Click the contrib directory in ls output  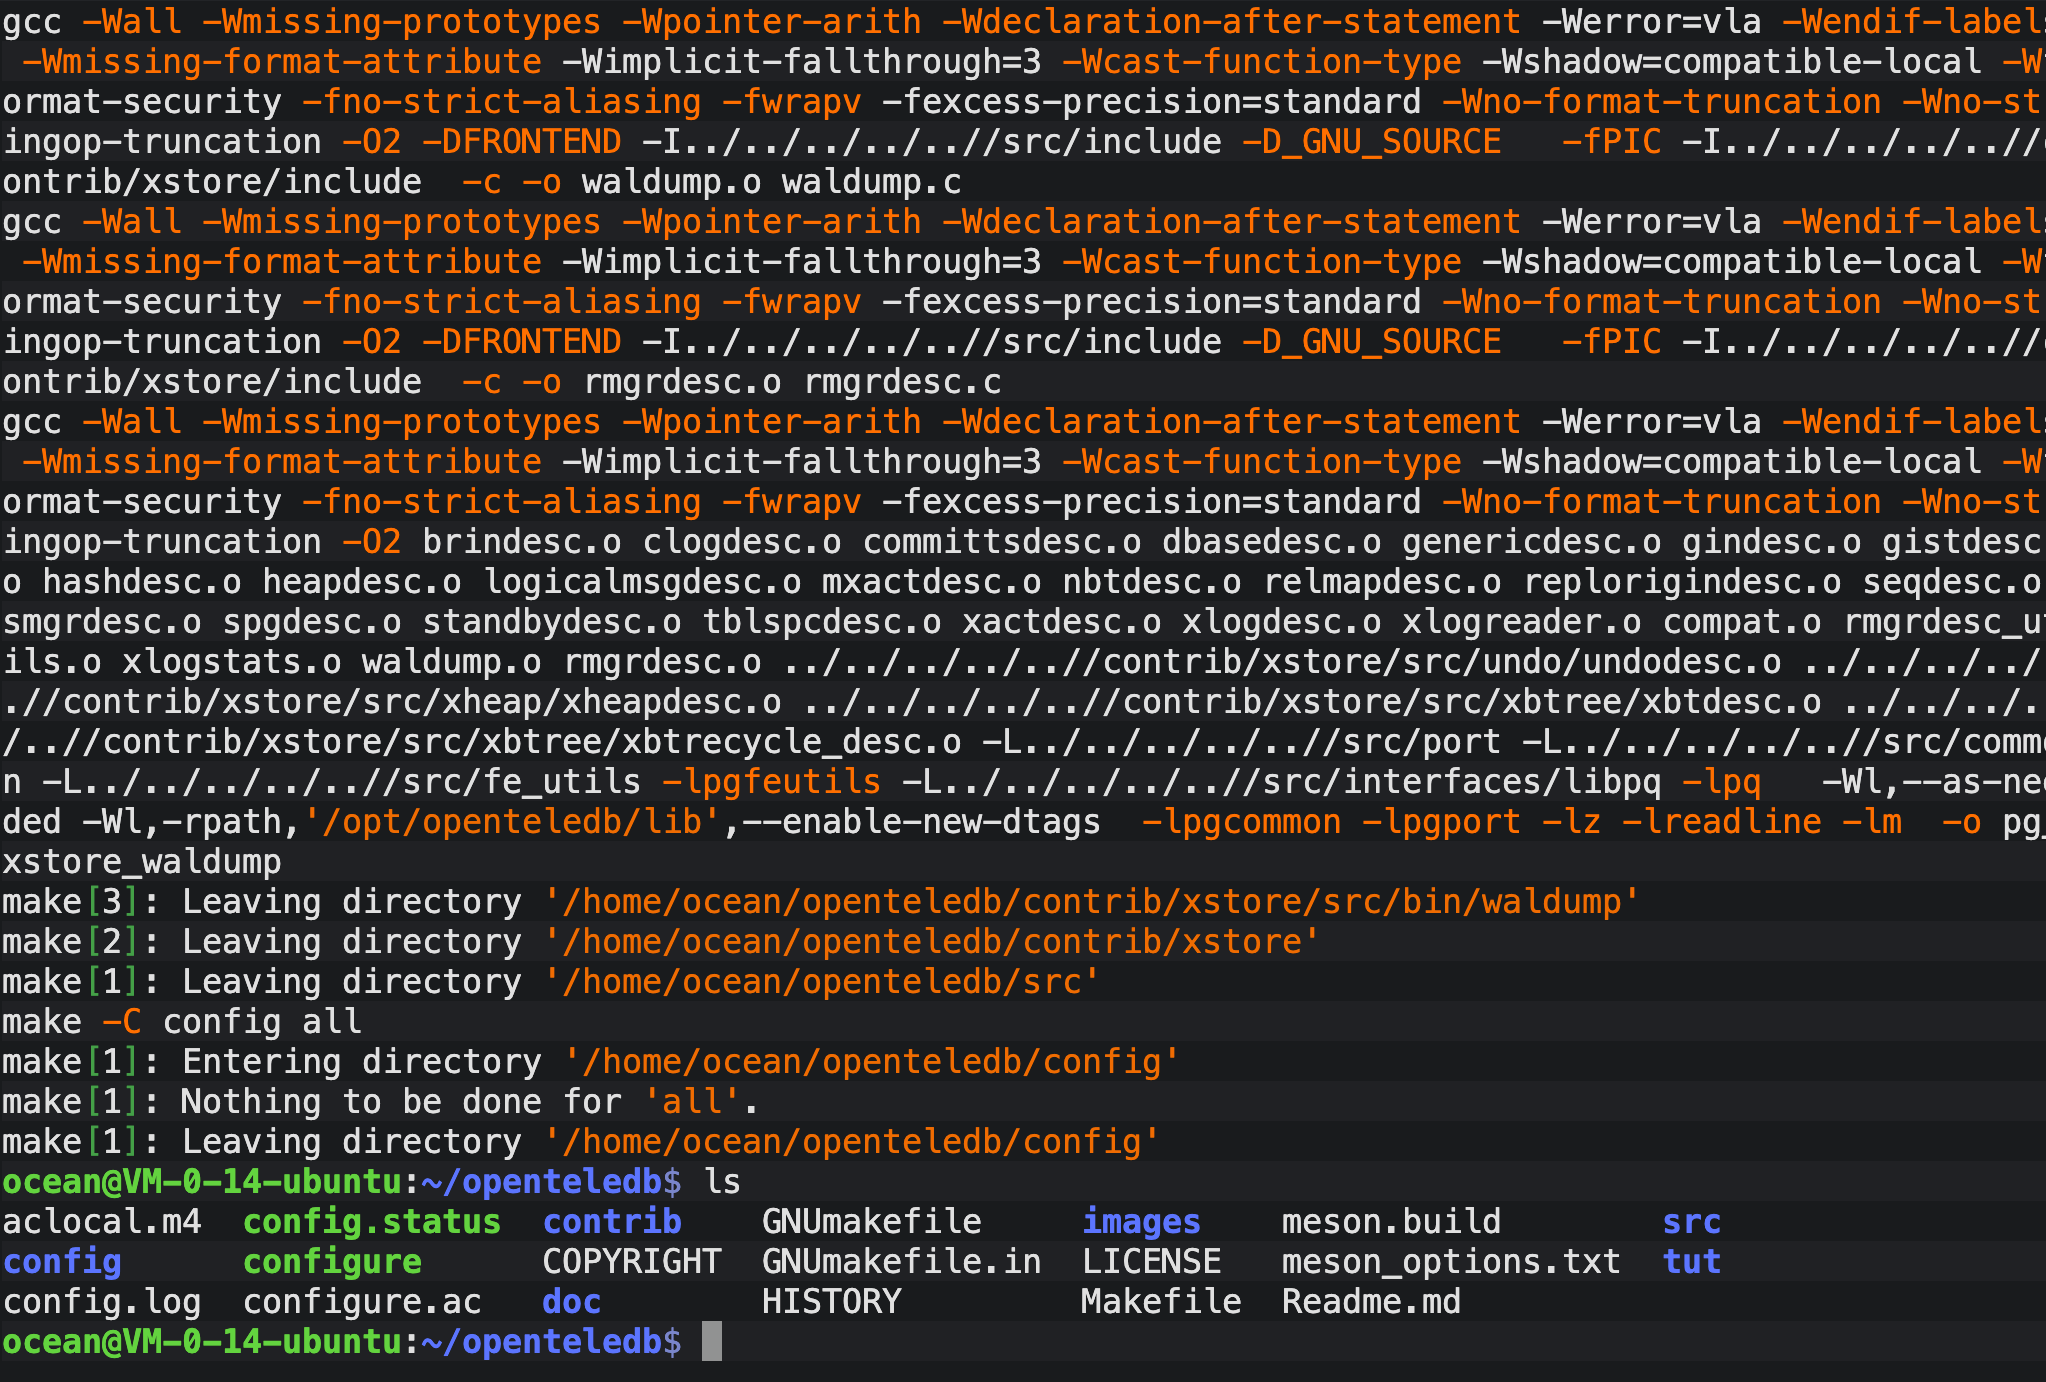click(612, 1221)
